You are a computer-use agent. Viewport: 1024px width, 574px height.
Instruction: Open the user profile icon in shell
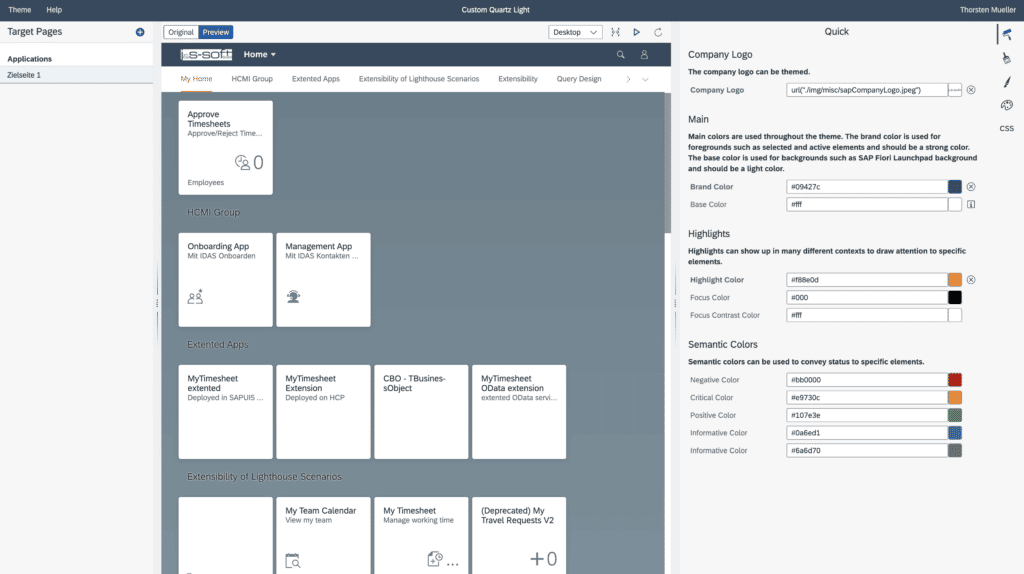pos(644,55)
